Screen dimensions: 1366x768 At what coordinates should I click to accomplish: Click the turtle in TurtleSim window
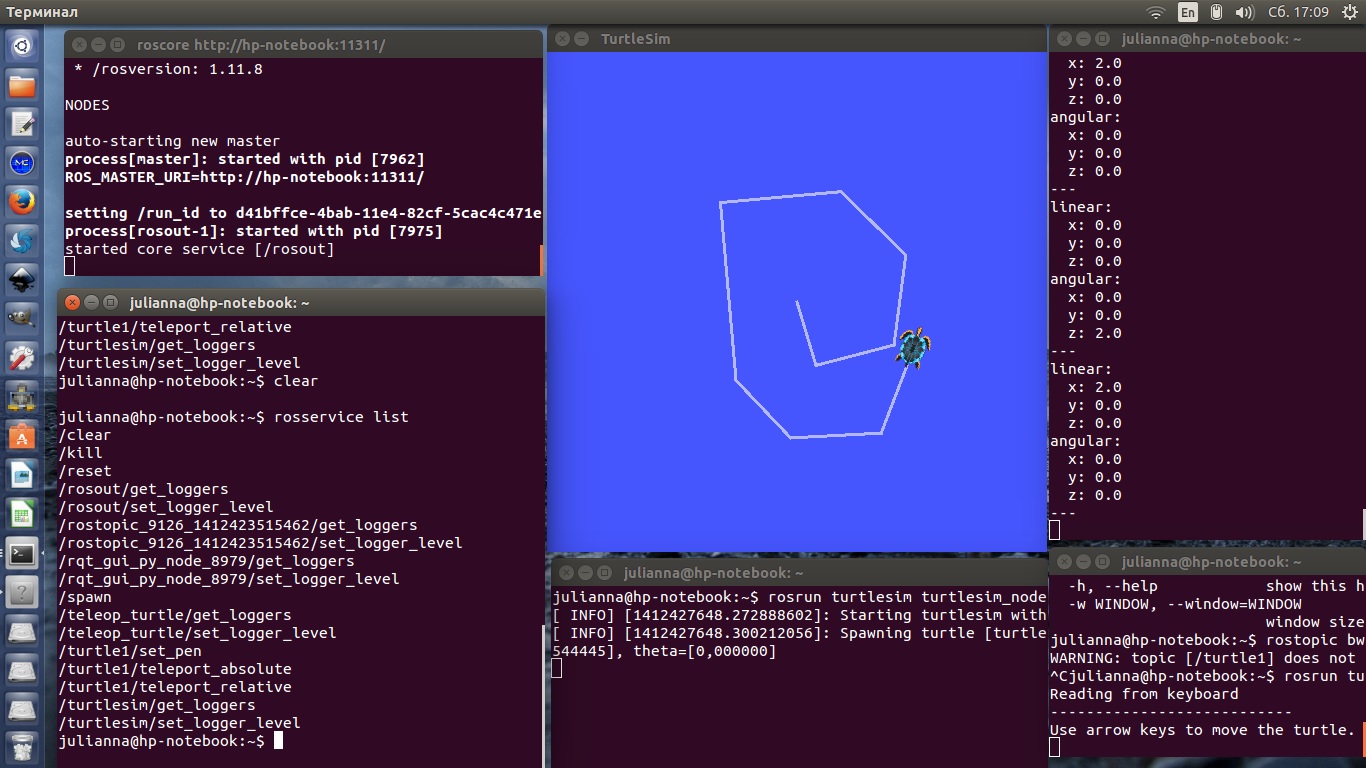click(913, 347)
